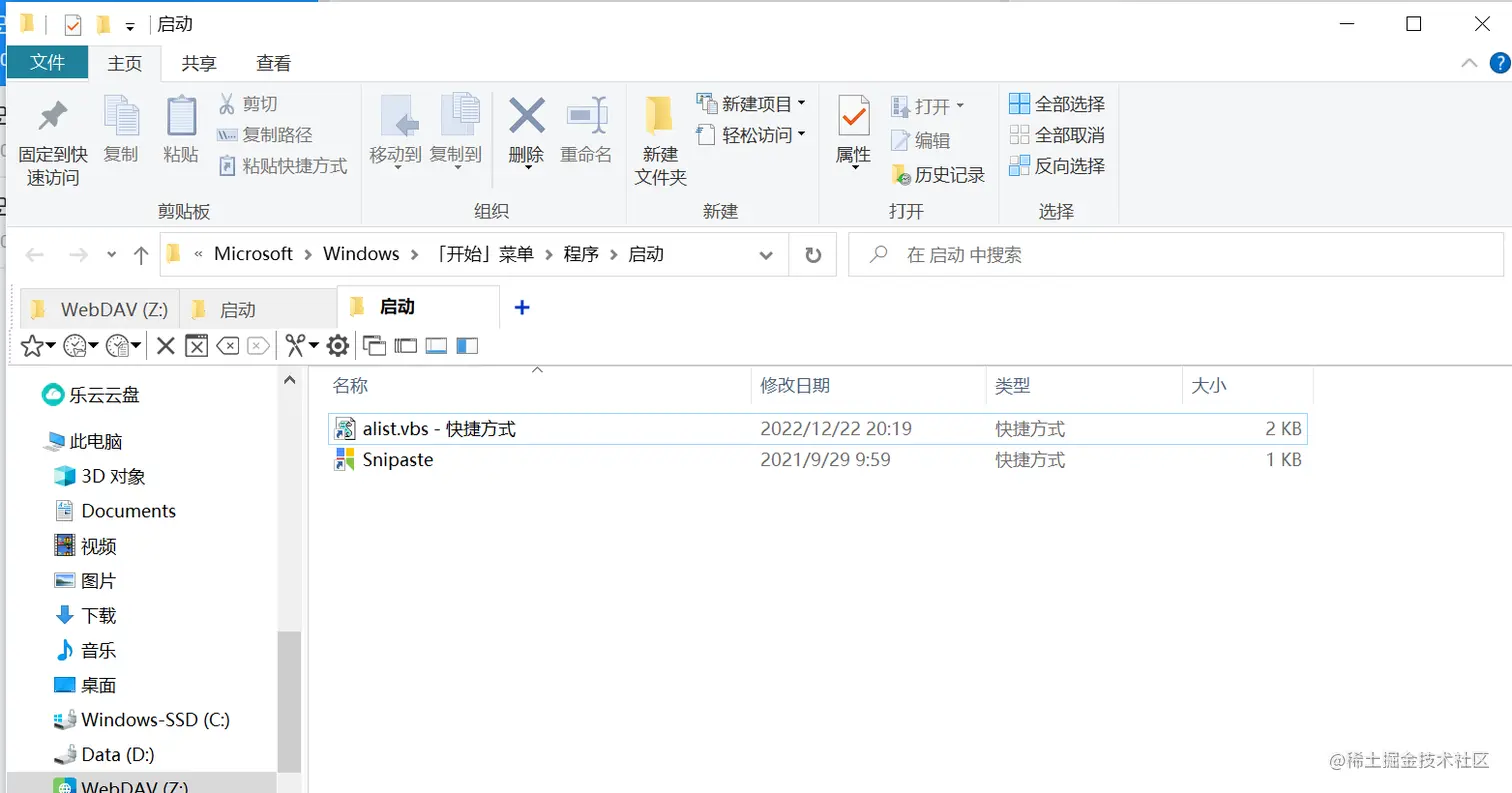The width and height of the screenshot is (1512, 793).
Task: Open the recent files history icon
Action: 118,345
